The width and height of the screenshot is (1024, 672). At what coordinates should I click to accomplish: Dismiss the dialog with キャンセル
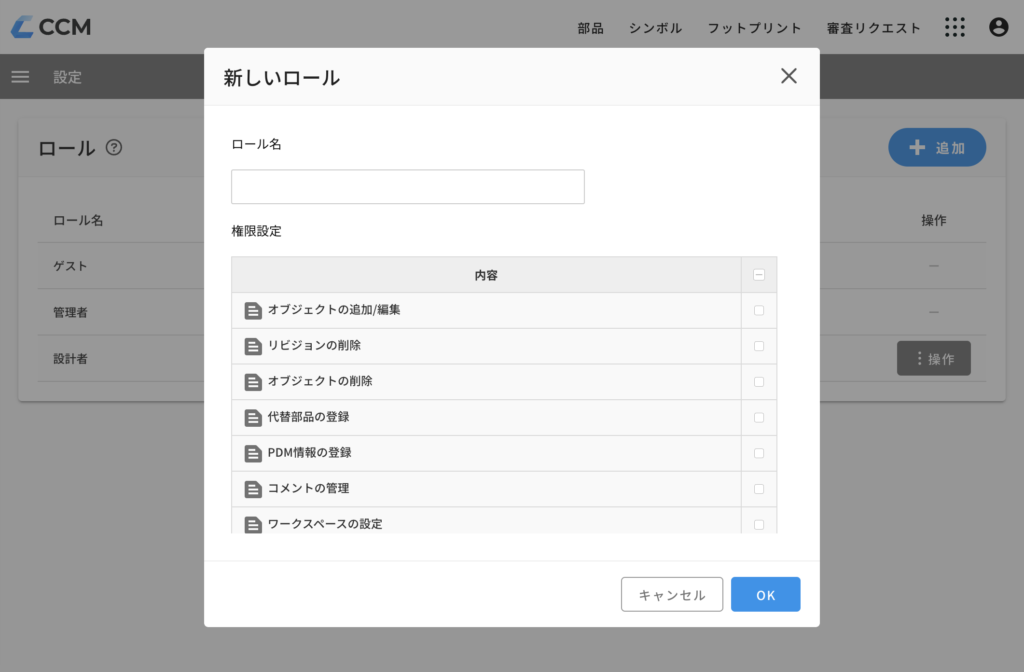click(x=672, y=594)
